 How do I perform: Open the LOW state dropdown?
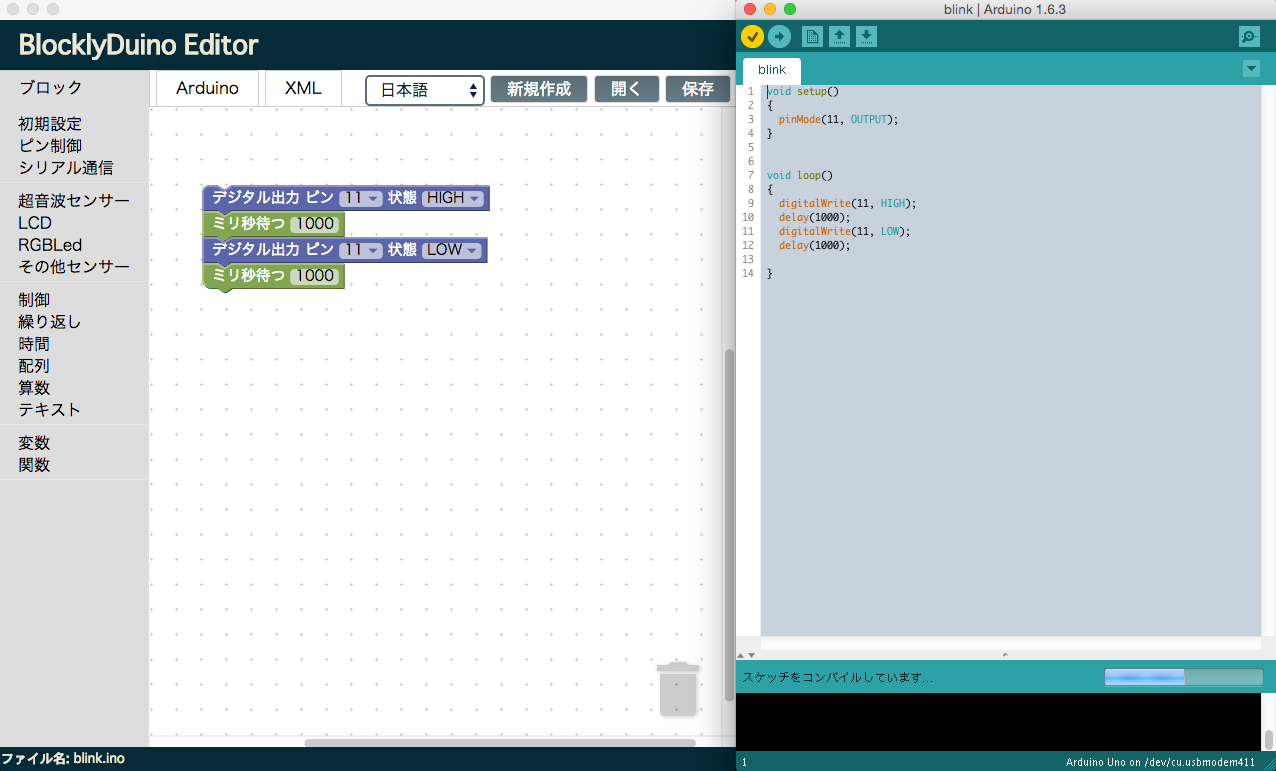(452, 250)
